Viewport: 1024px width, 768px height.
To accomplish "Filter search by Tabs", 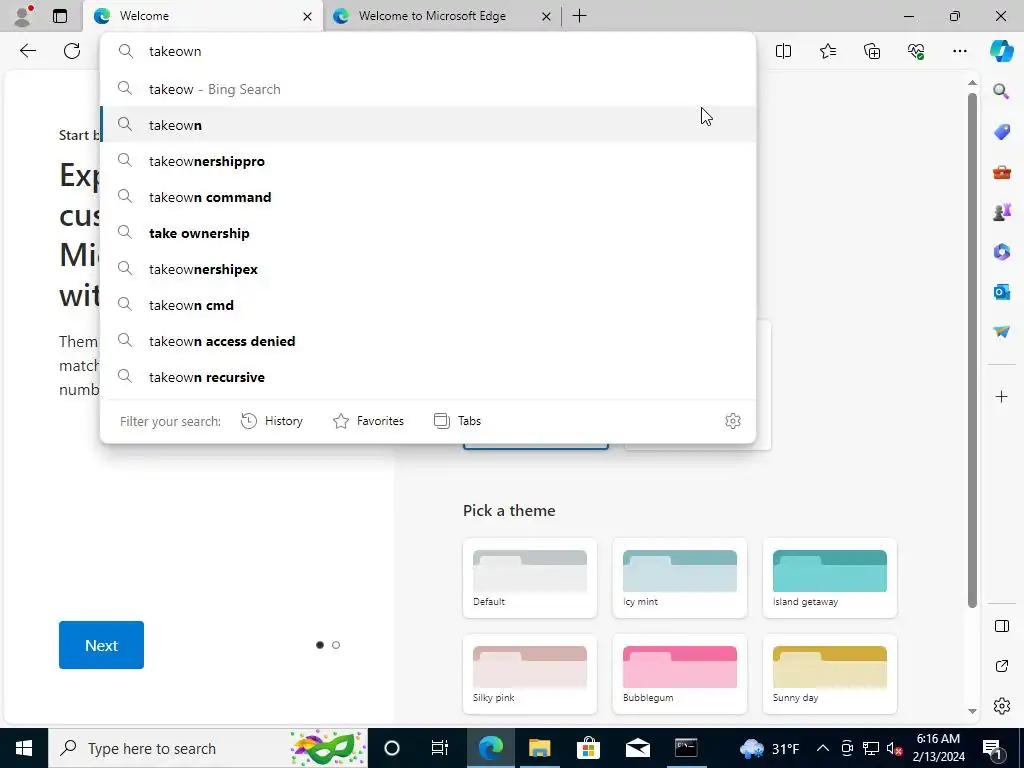I will click(458, 421).
